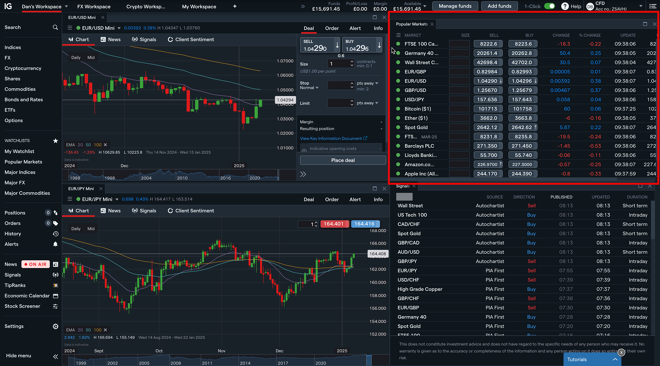Toggle the 1-Click dealing switch

[x=549, y=6]
